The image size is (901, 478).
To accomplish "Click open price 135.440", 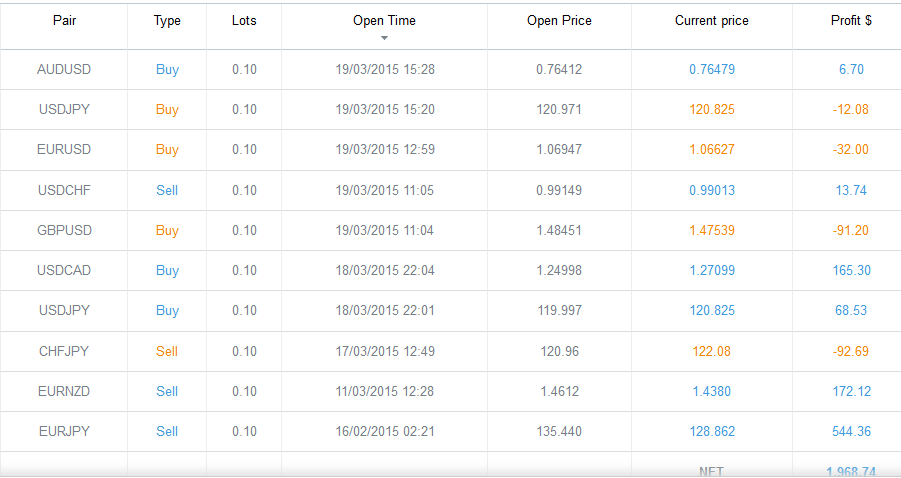I will click(x=559, y=431).
